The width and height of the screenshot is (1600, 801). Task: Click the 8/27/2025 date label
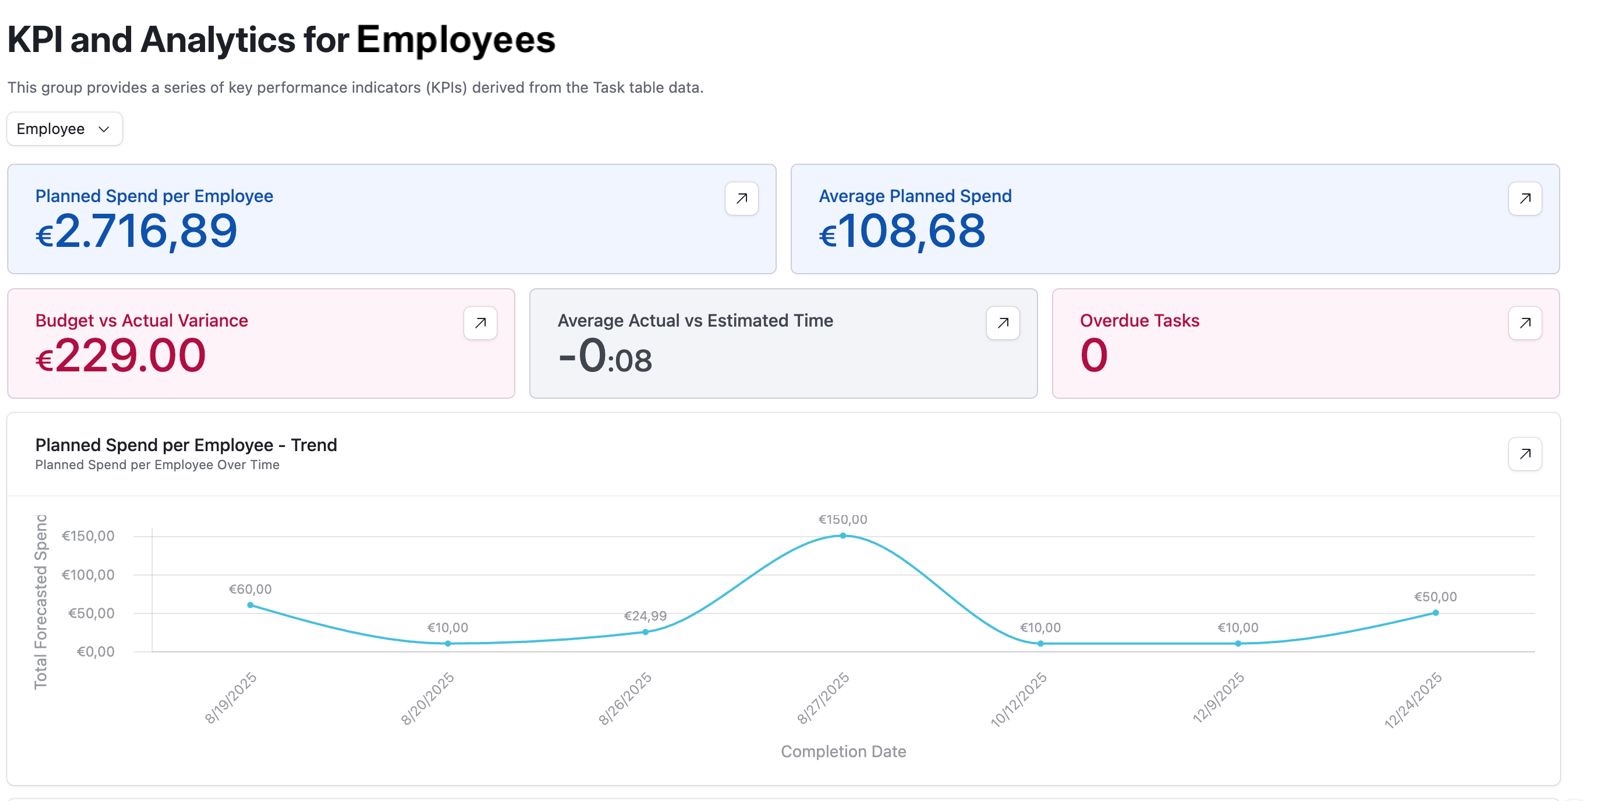coord(823,698)
